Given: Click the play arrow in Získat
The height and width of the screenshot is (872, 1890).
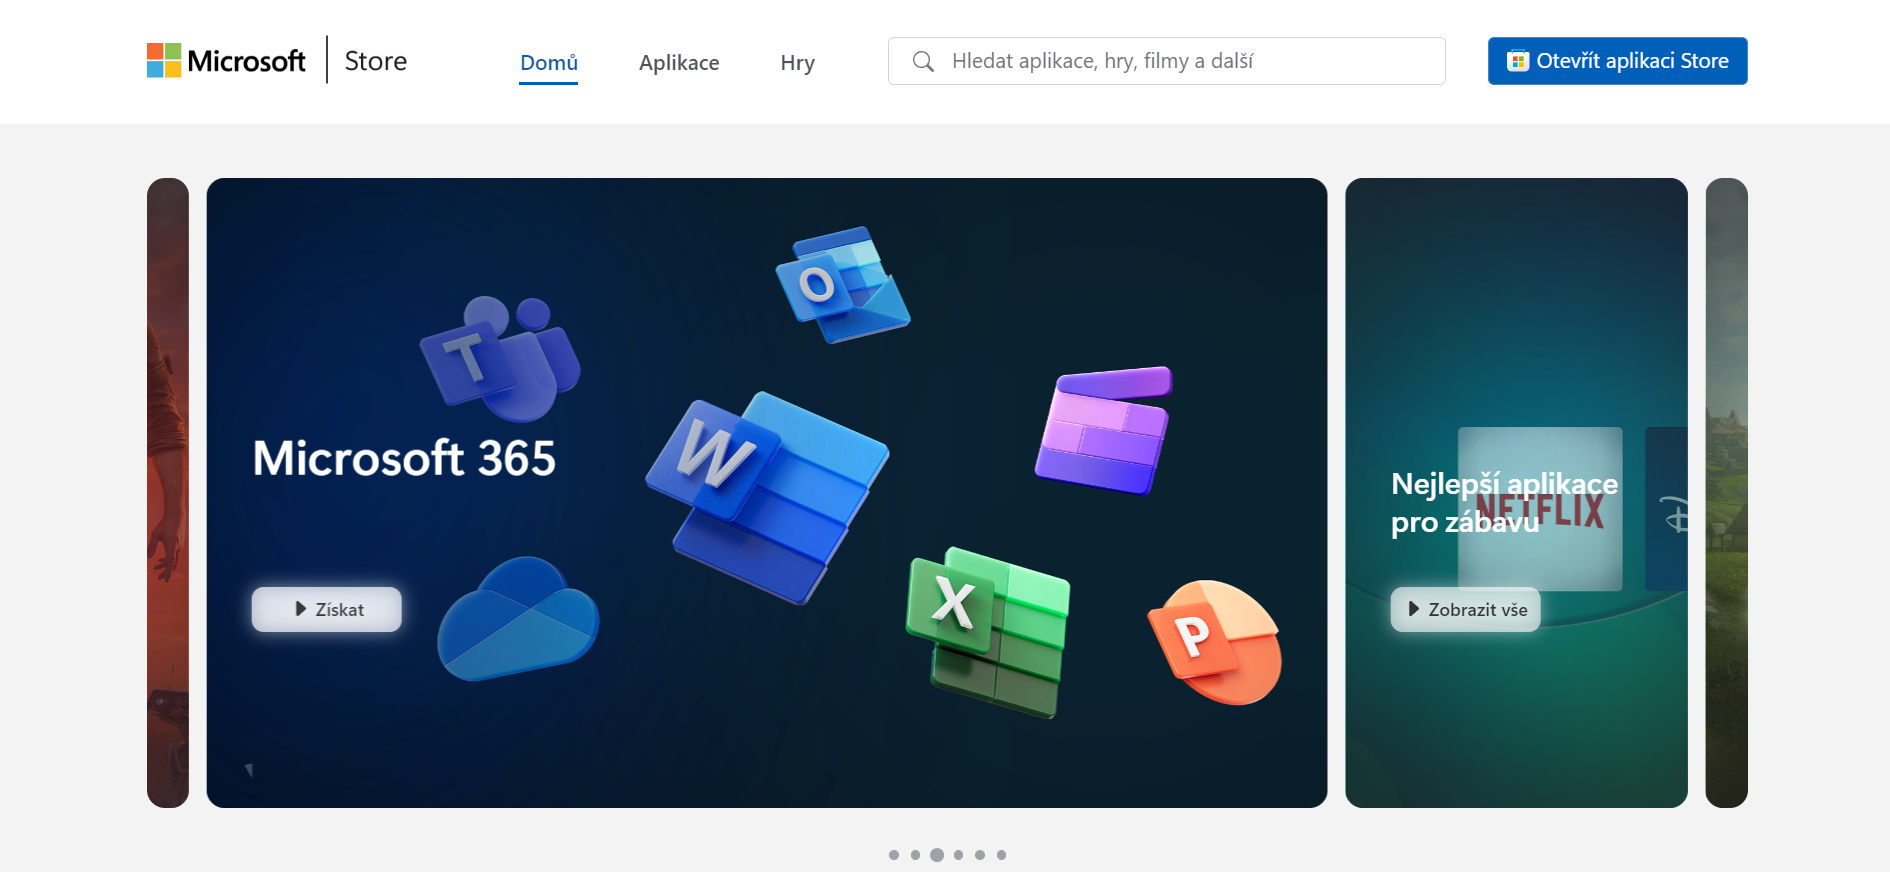Looking at the screenshot, I should [301, 609].
